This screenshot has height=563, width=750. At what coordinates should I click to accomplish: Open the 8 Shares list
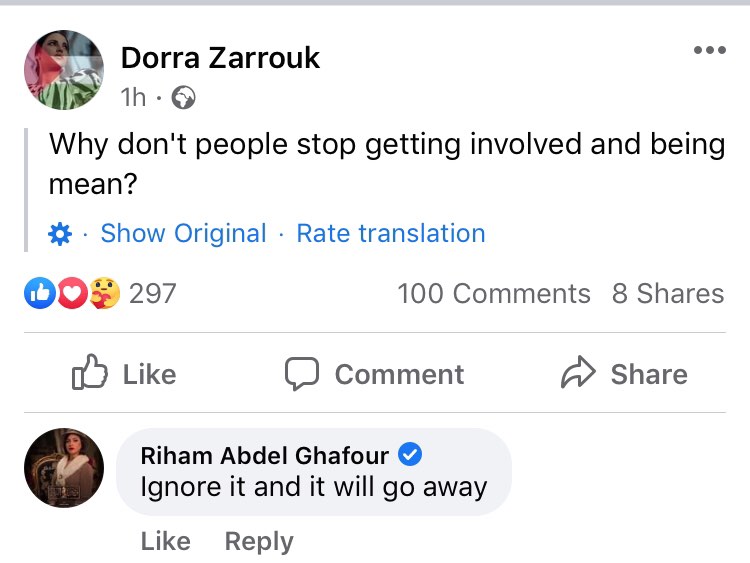667,293
